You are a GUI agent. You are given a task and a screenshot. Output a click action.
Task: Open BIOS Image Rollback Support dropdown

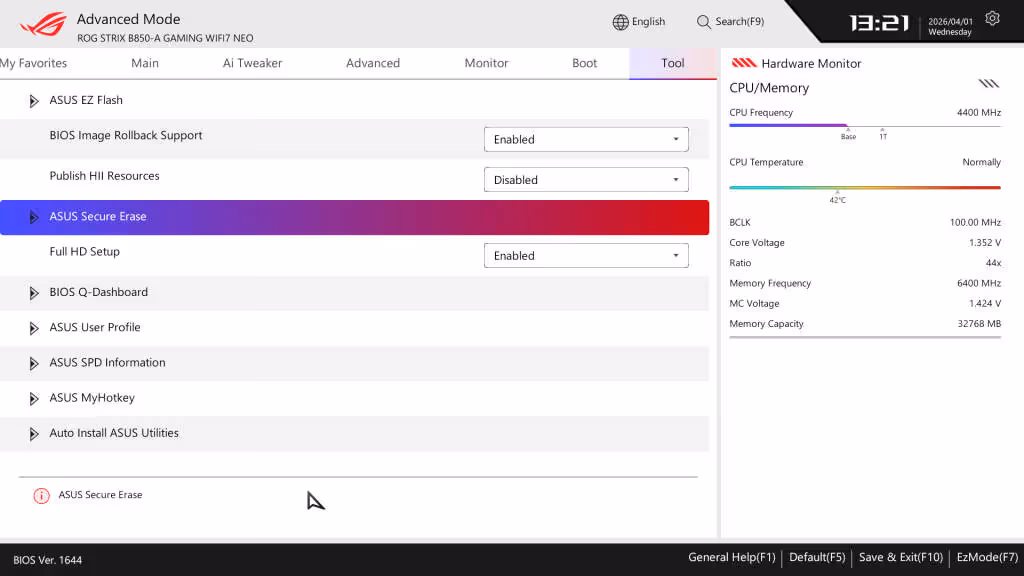tap(586, 139)
